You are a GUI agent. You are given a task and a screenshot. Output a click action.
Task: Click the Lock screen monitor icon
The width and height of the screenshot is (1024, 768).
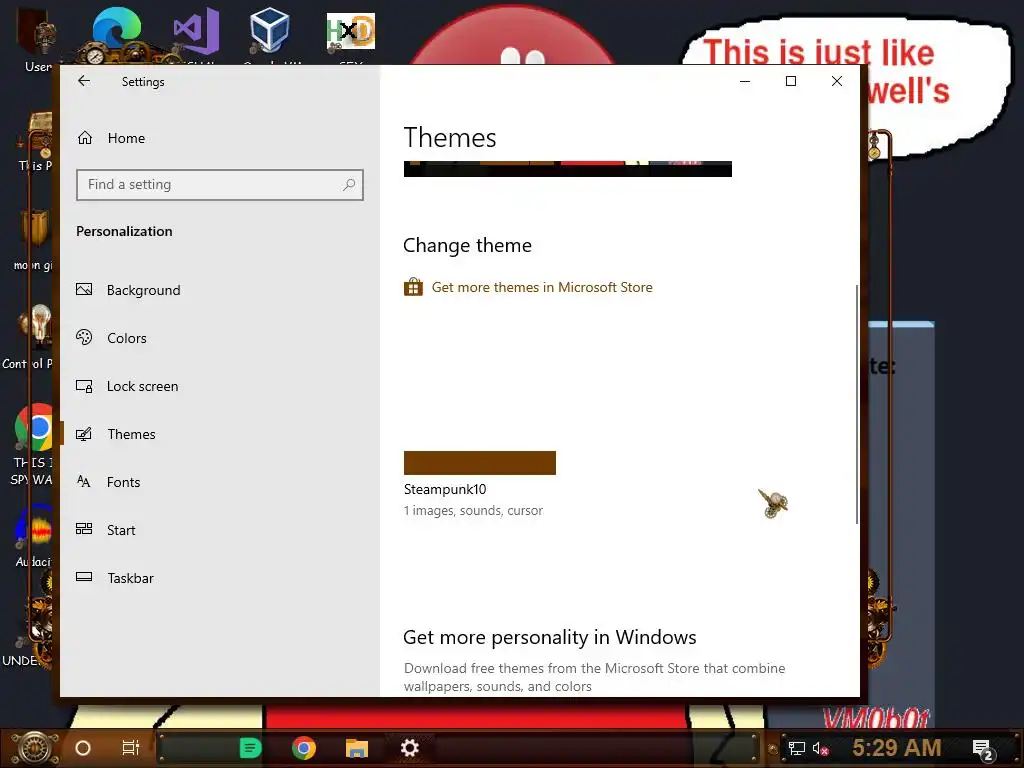84,386
